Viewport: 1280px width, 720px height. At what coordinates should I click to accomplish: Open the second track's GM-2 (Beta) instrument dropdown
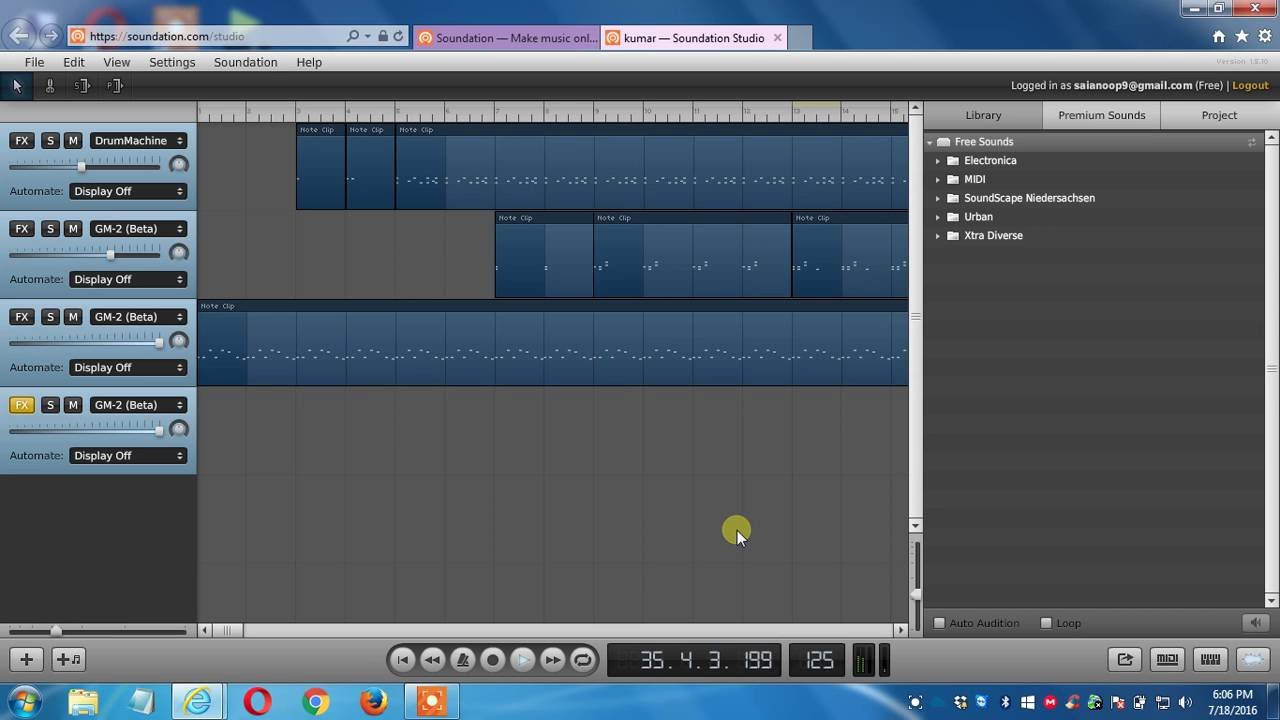pos(138,229)
